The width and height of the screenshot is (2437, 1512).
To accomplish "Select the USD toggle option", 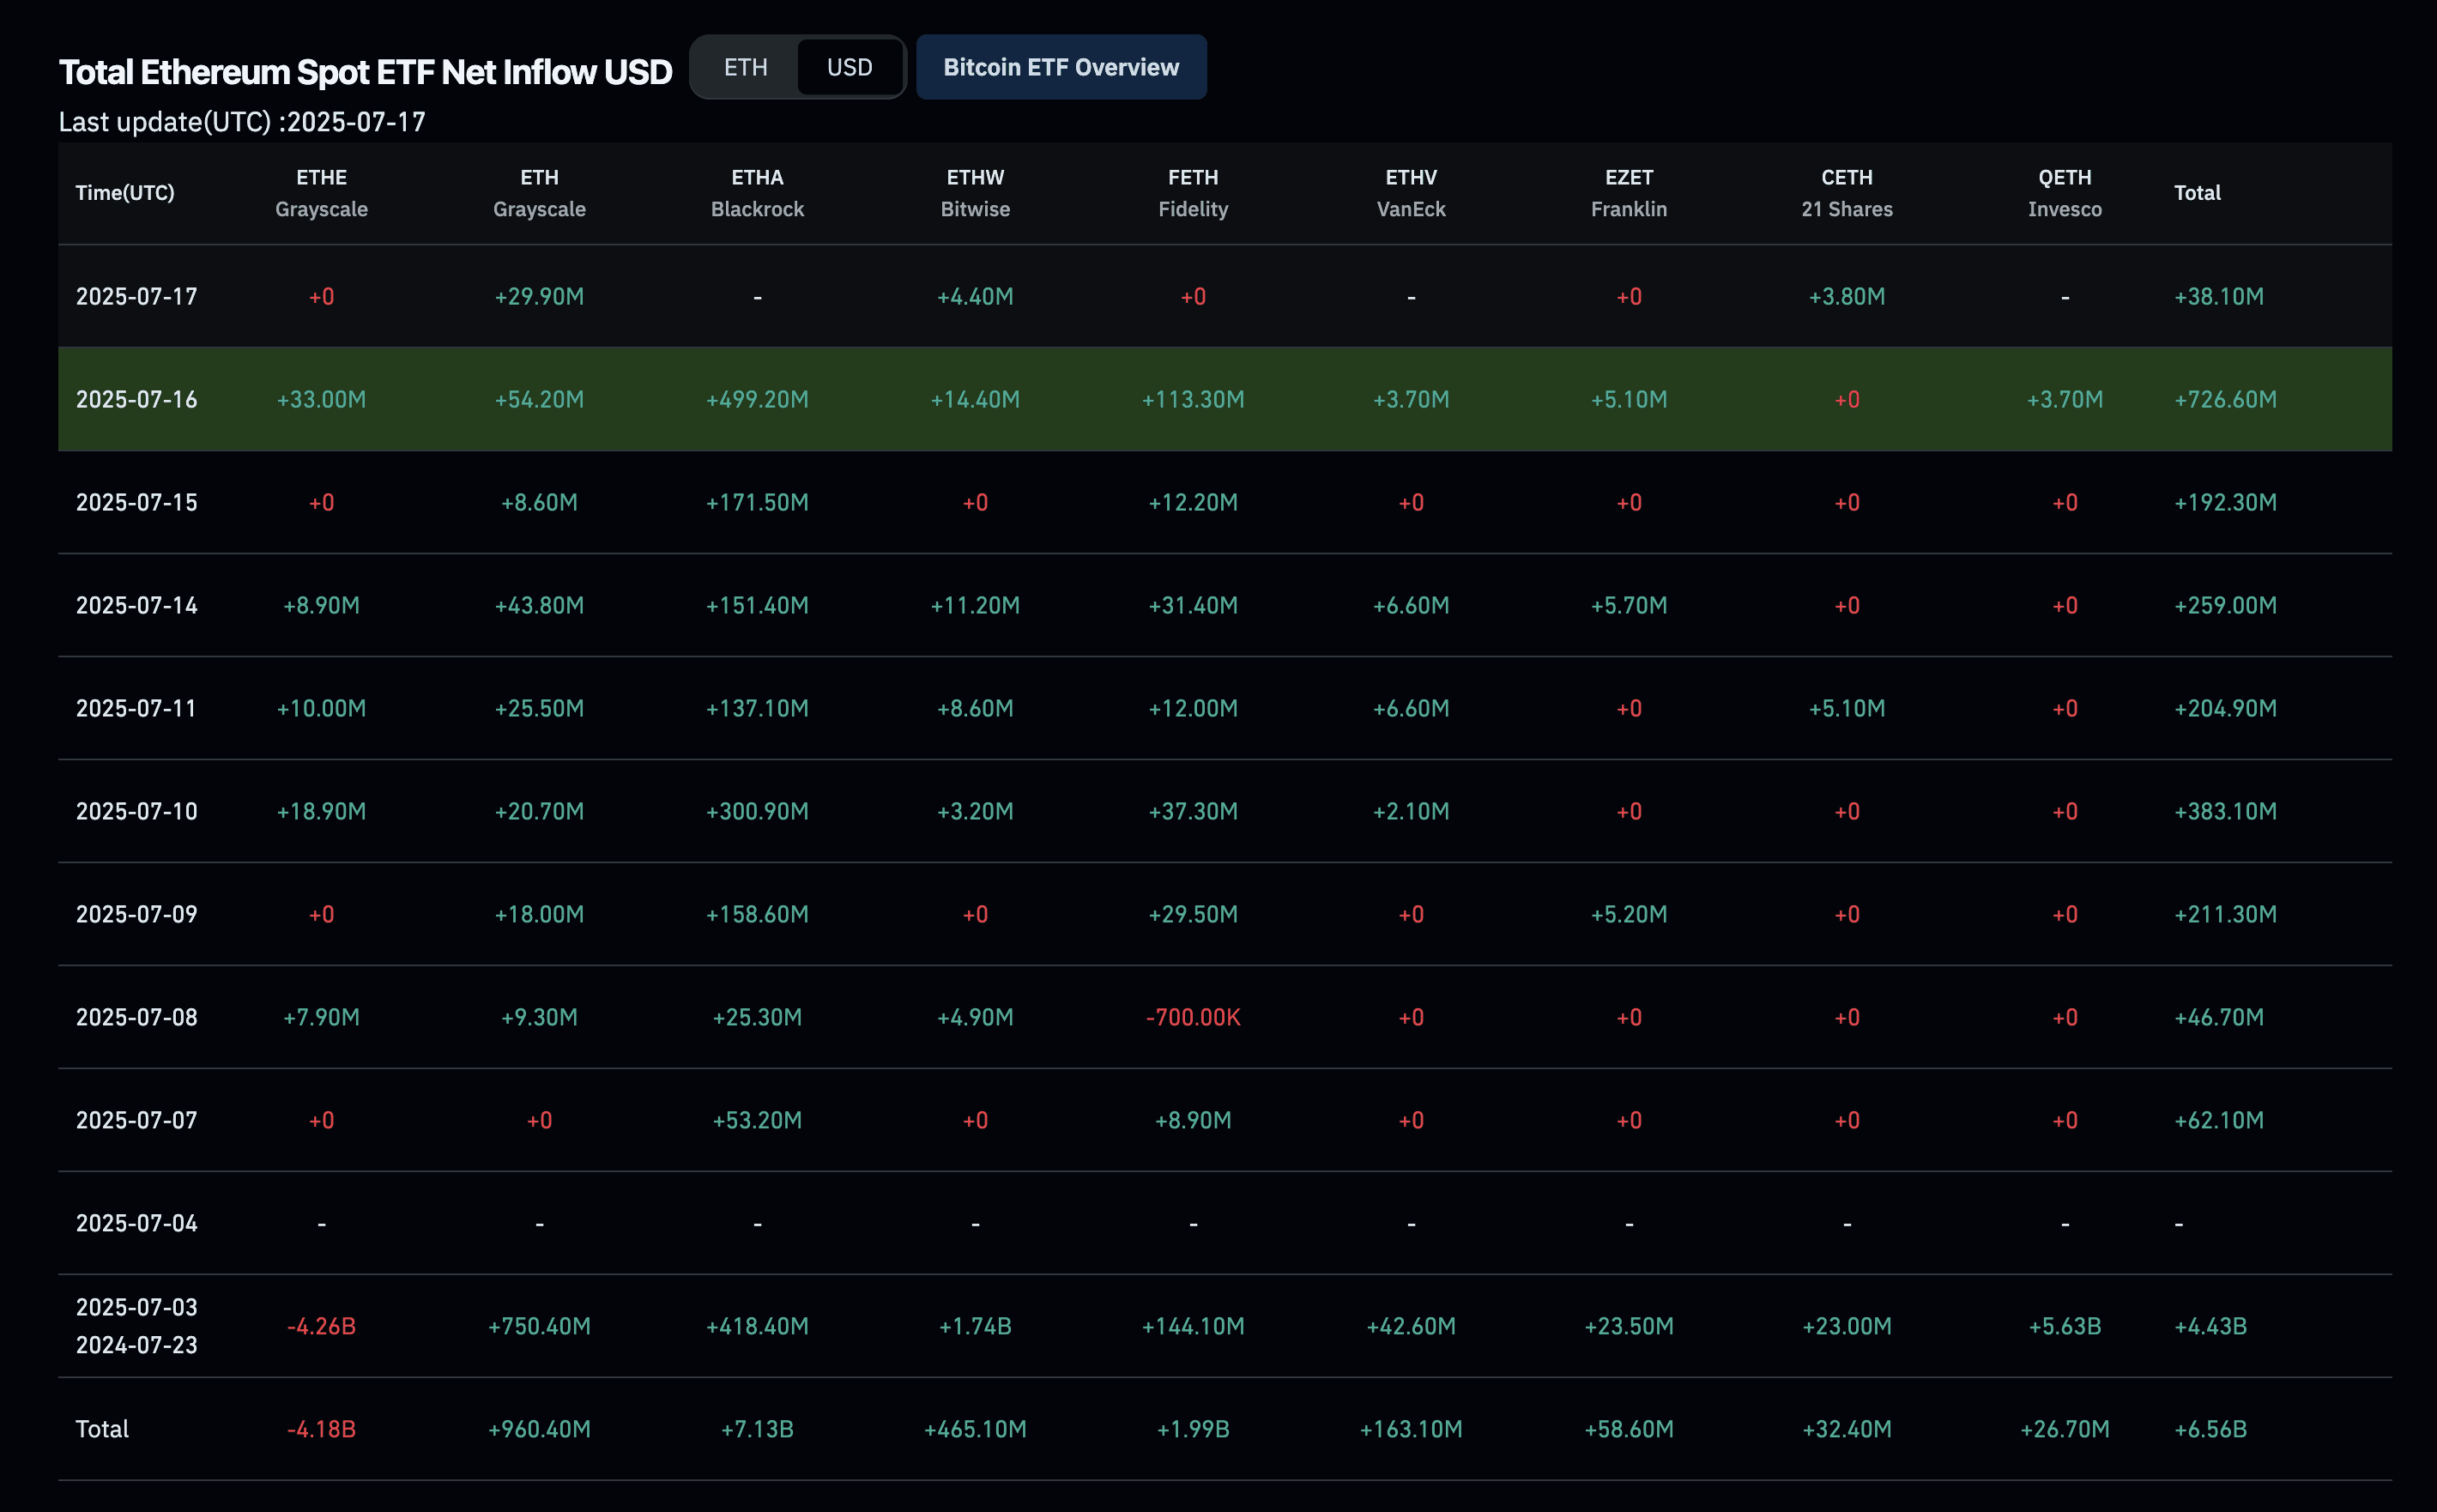I will click(x=849, y=67).
